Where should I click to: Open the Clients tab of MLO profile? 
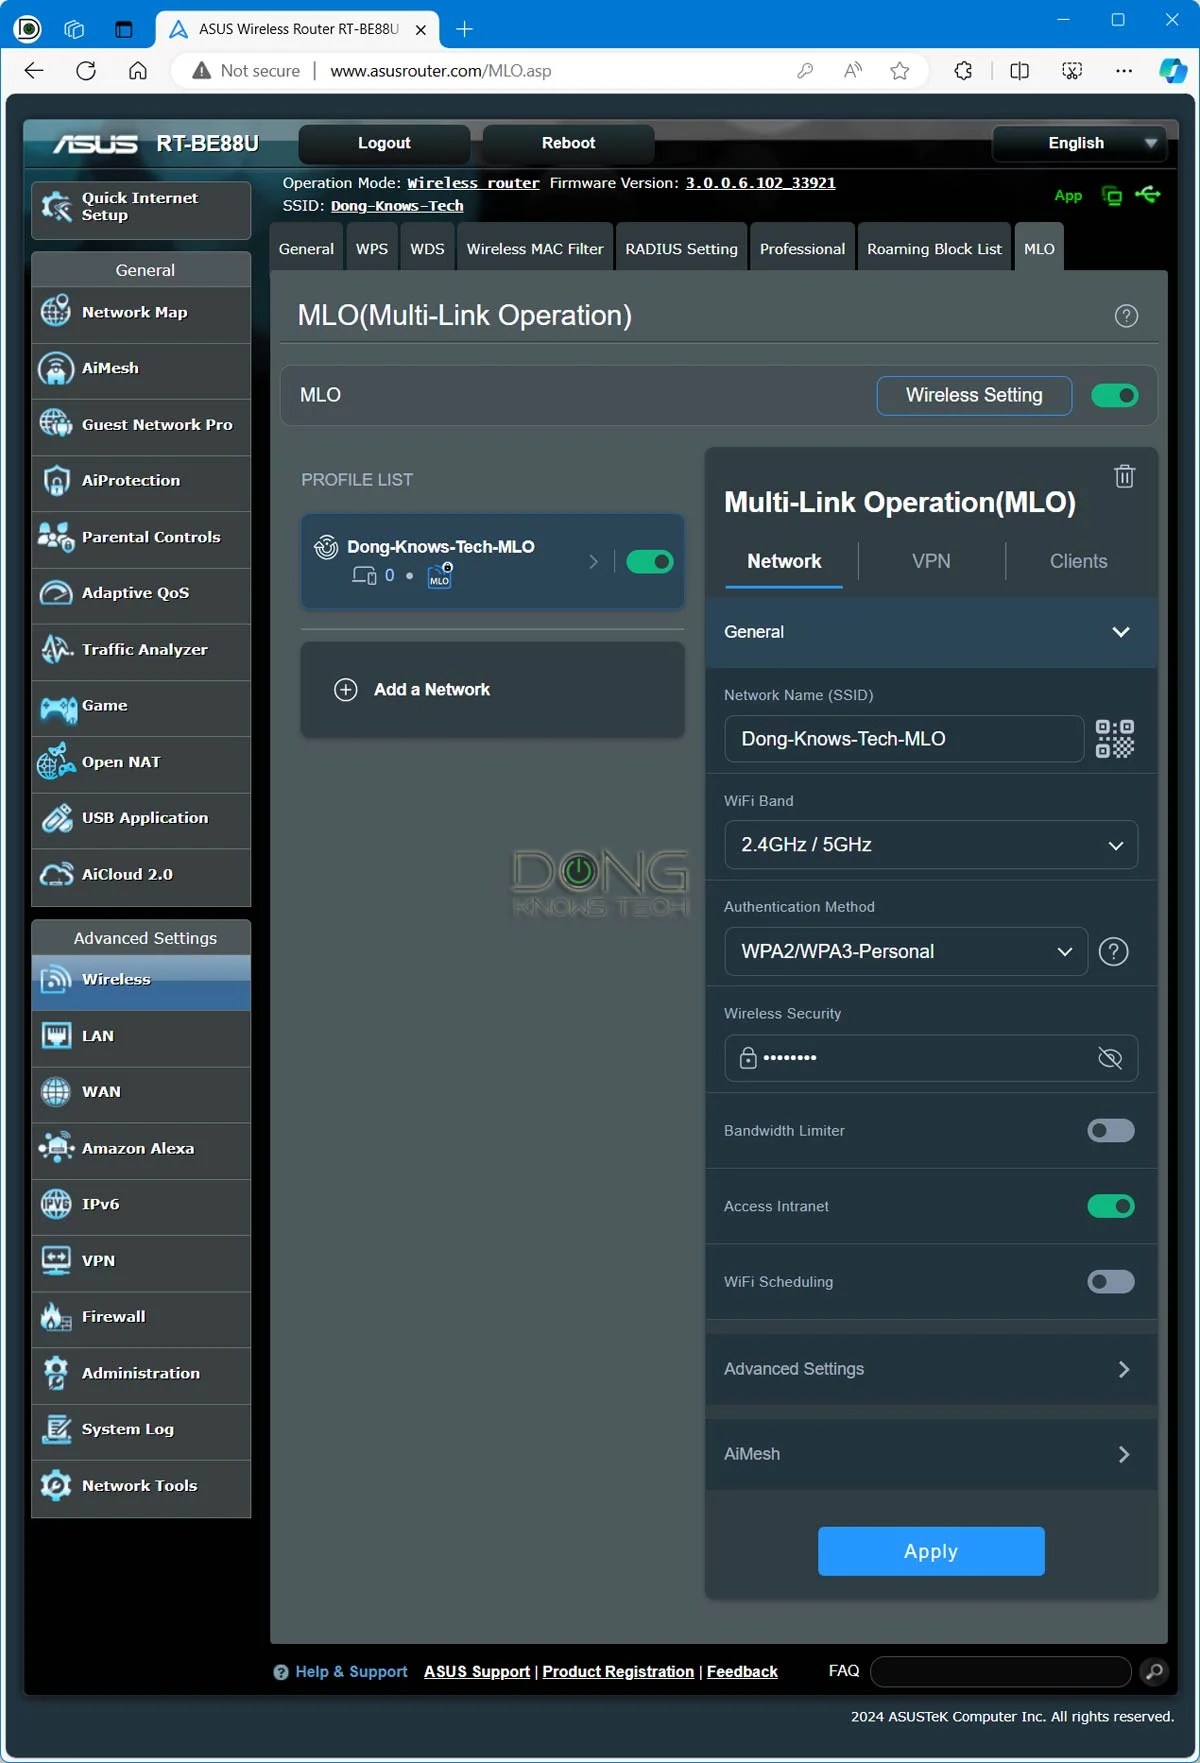point(1078,562)
